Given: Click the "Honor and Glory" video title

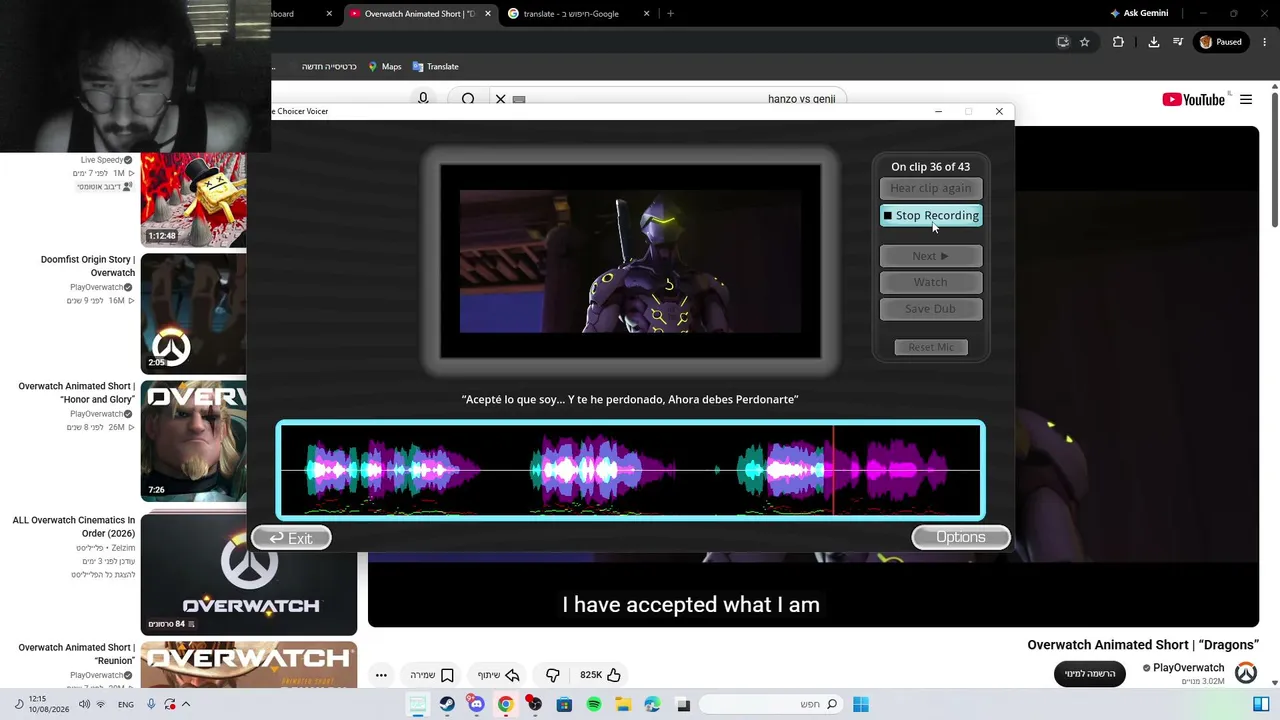Looking at the screenshot, I should click(76, 393).
